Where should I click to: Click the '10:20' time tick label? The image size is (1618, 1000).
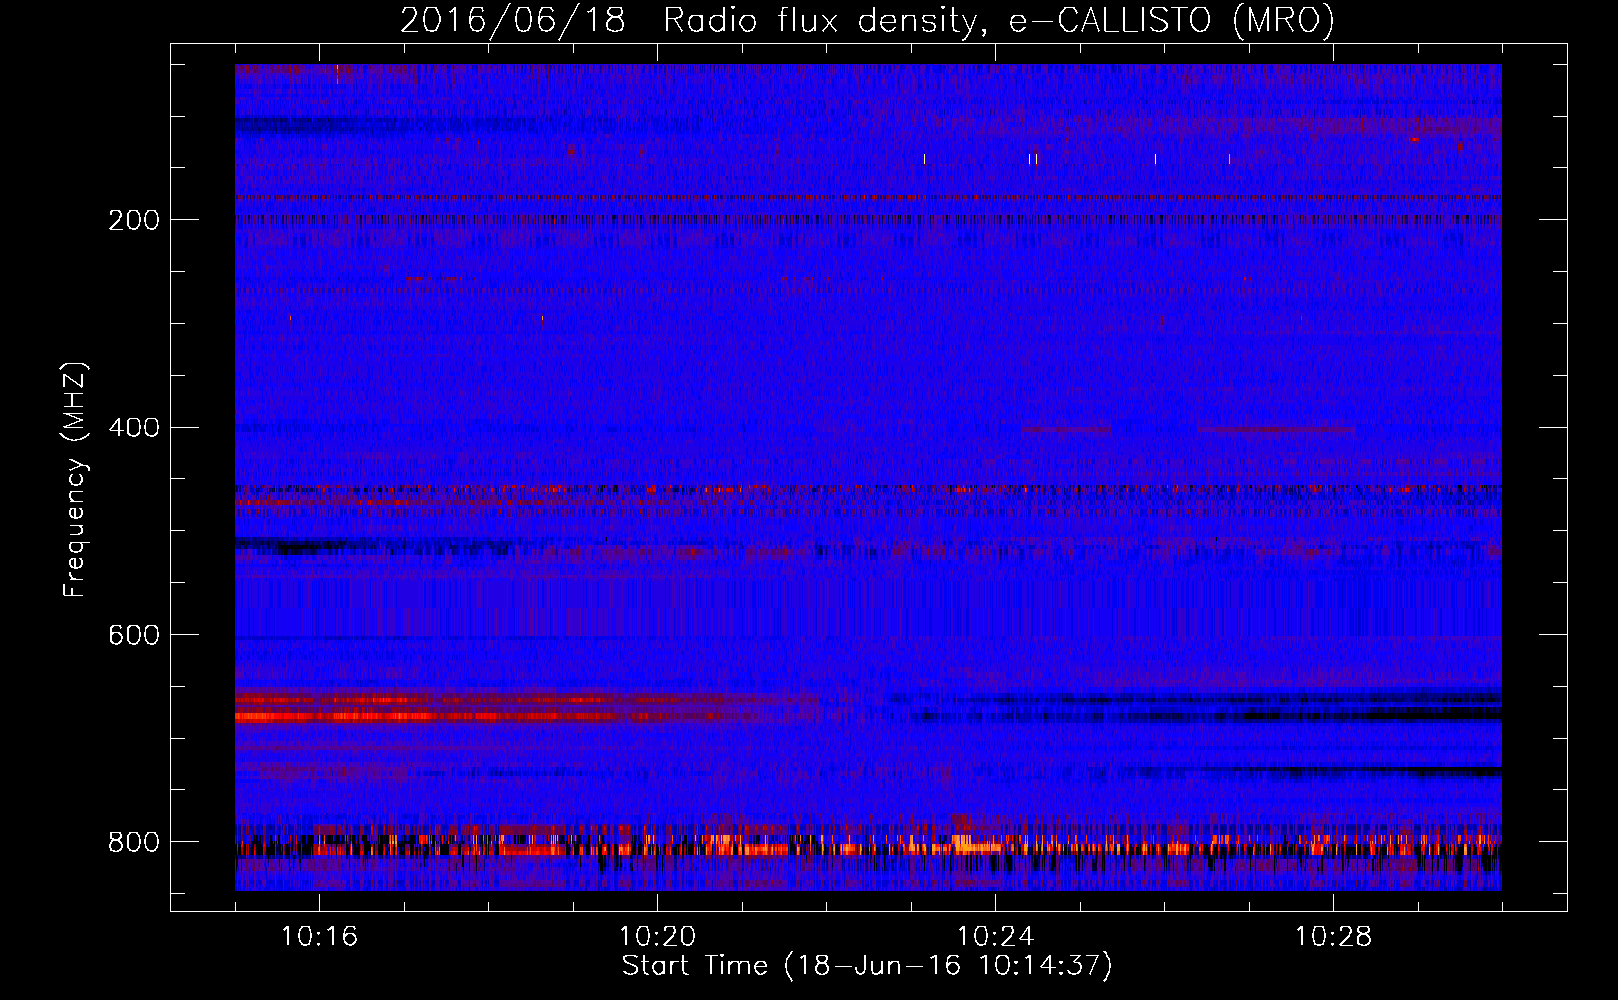point(657,937)
